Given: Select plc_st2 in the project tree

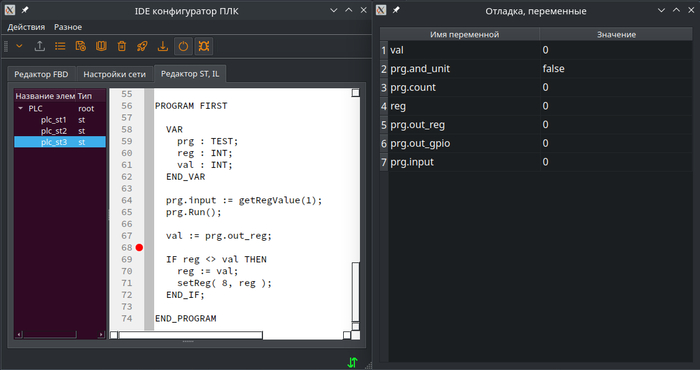Looking at the screenshot, I should [x=54, y=131].
